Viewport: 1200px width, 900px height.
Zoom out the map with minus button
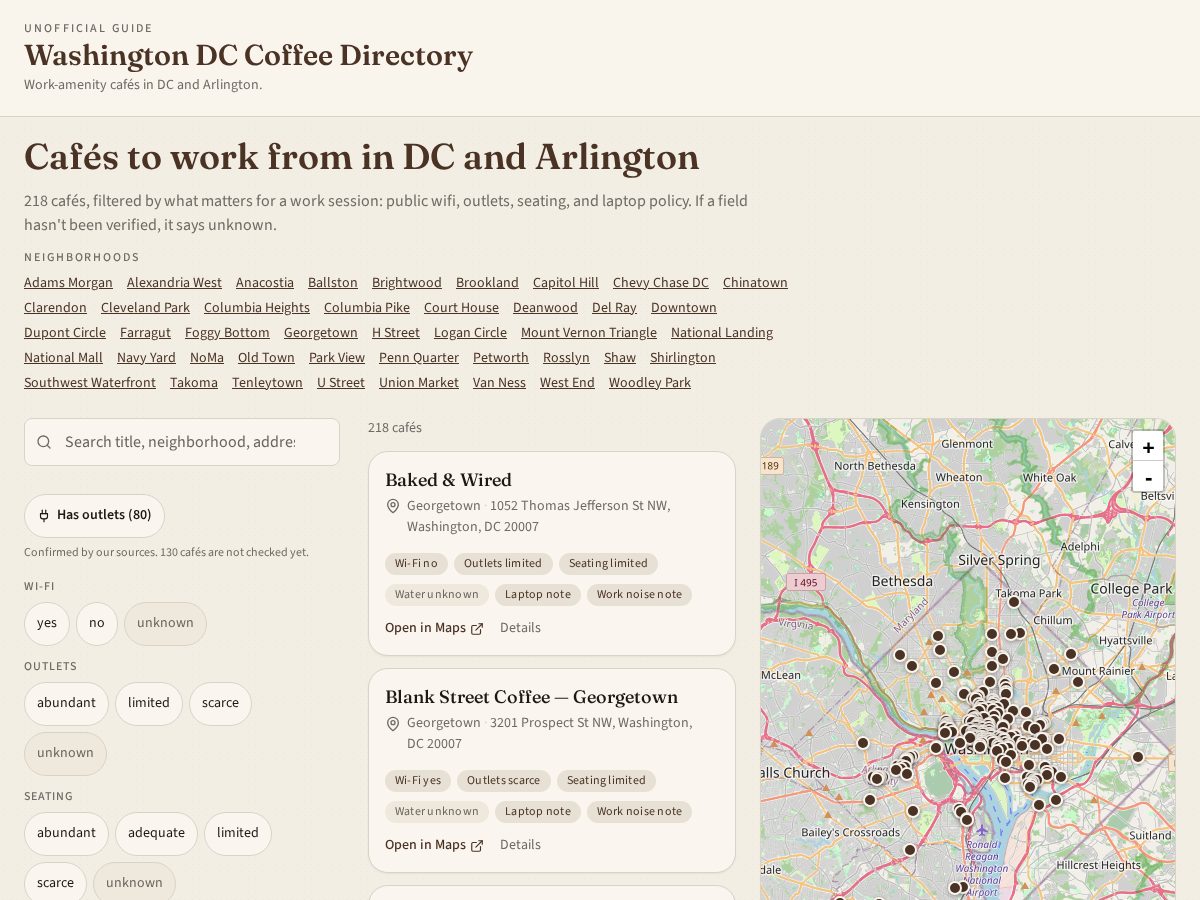pyautogui.click(x=1148, y=477)
